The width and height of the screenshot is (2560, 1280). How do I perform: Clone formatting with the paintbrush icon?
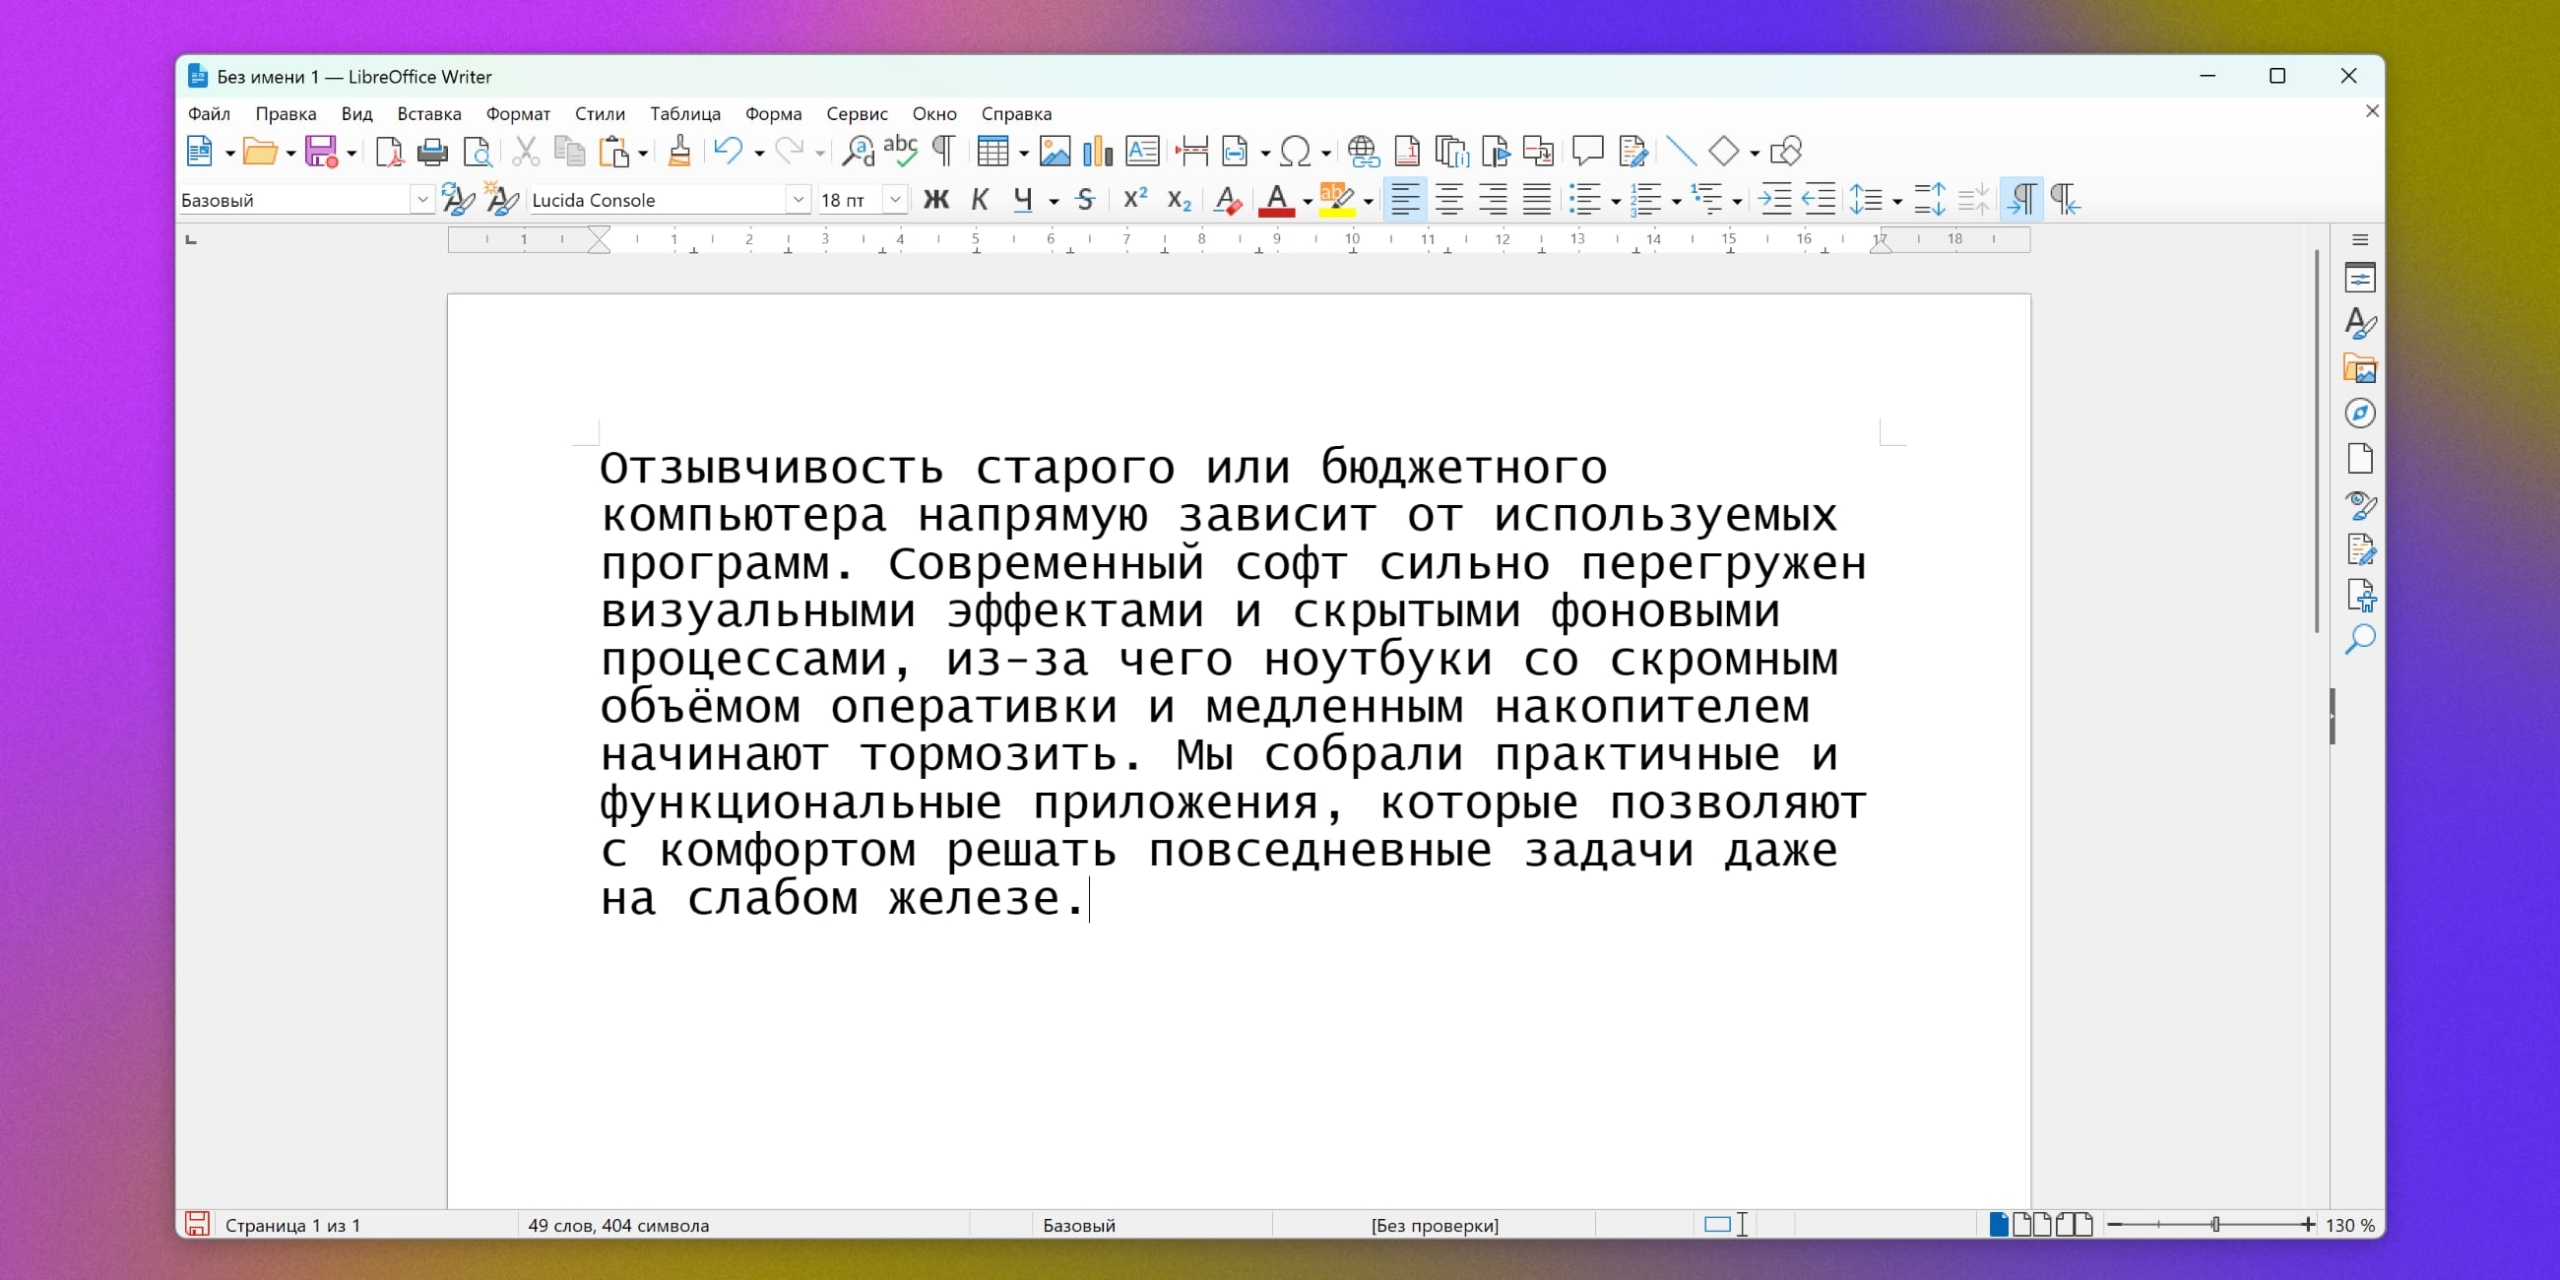[x=679, y=152]
